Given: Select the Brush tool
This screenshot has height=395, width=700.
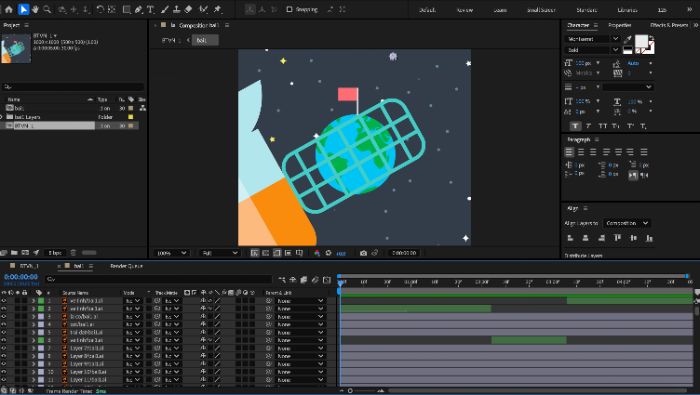Looking at the screenshot, I should [x=165, y=9].
